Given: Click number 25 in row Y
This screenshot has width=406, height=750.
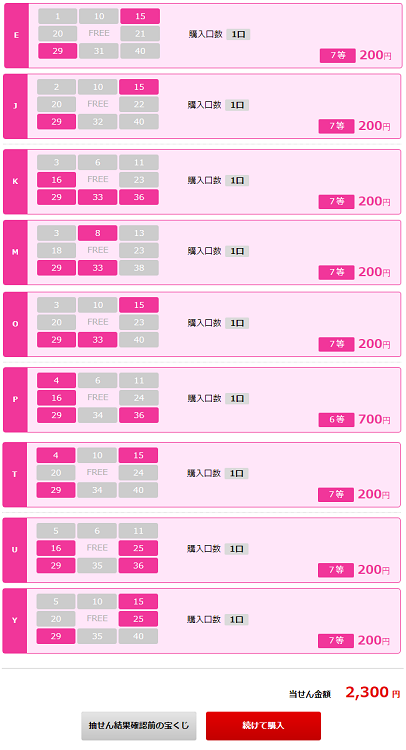Looking at the screenshot, I should click(138, 619).
